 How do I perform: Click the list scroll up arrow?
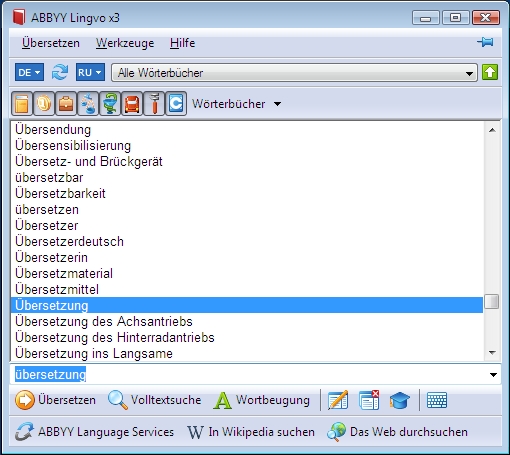tap(492, 130)
